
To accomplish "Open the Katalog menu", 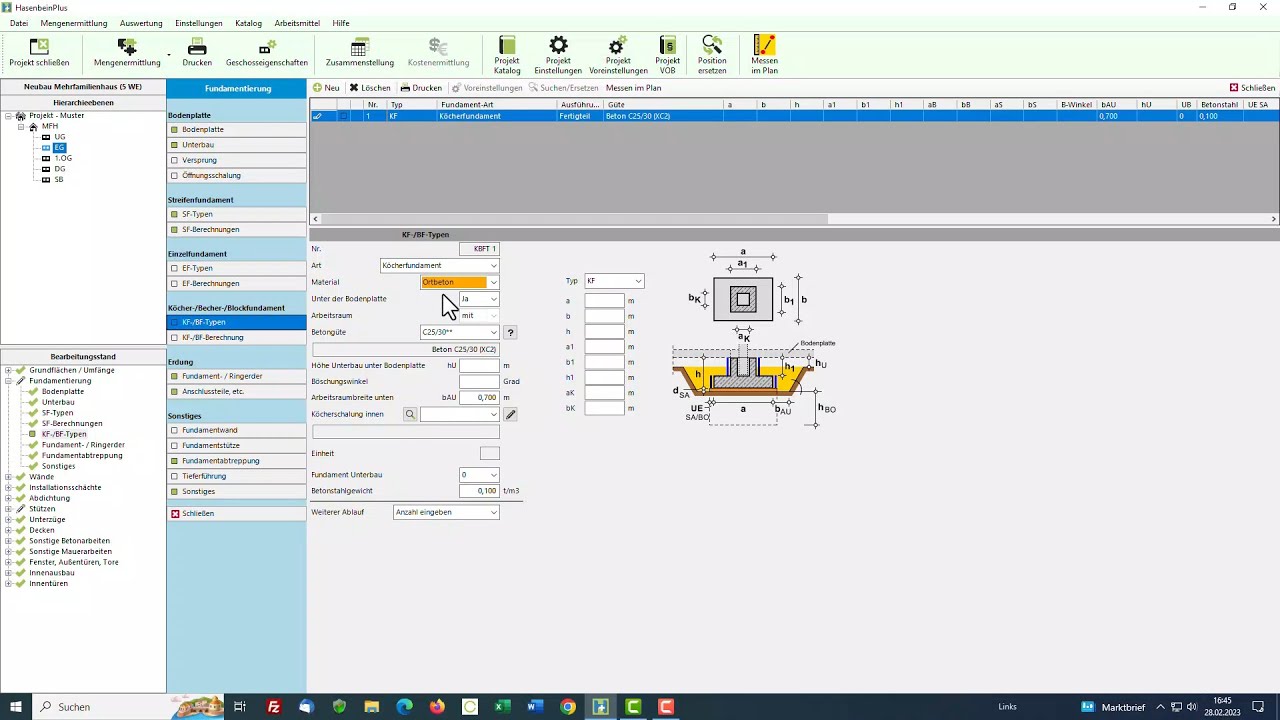I will click(x=248, y=23).
